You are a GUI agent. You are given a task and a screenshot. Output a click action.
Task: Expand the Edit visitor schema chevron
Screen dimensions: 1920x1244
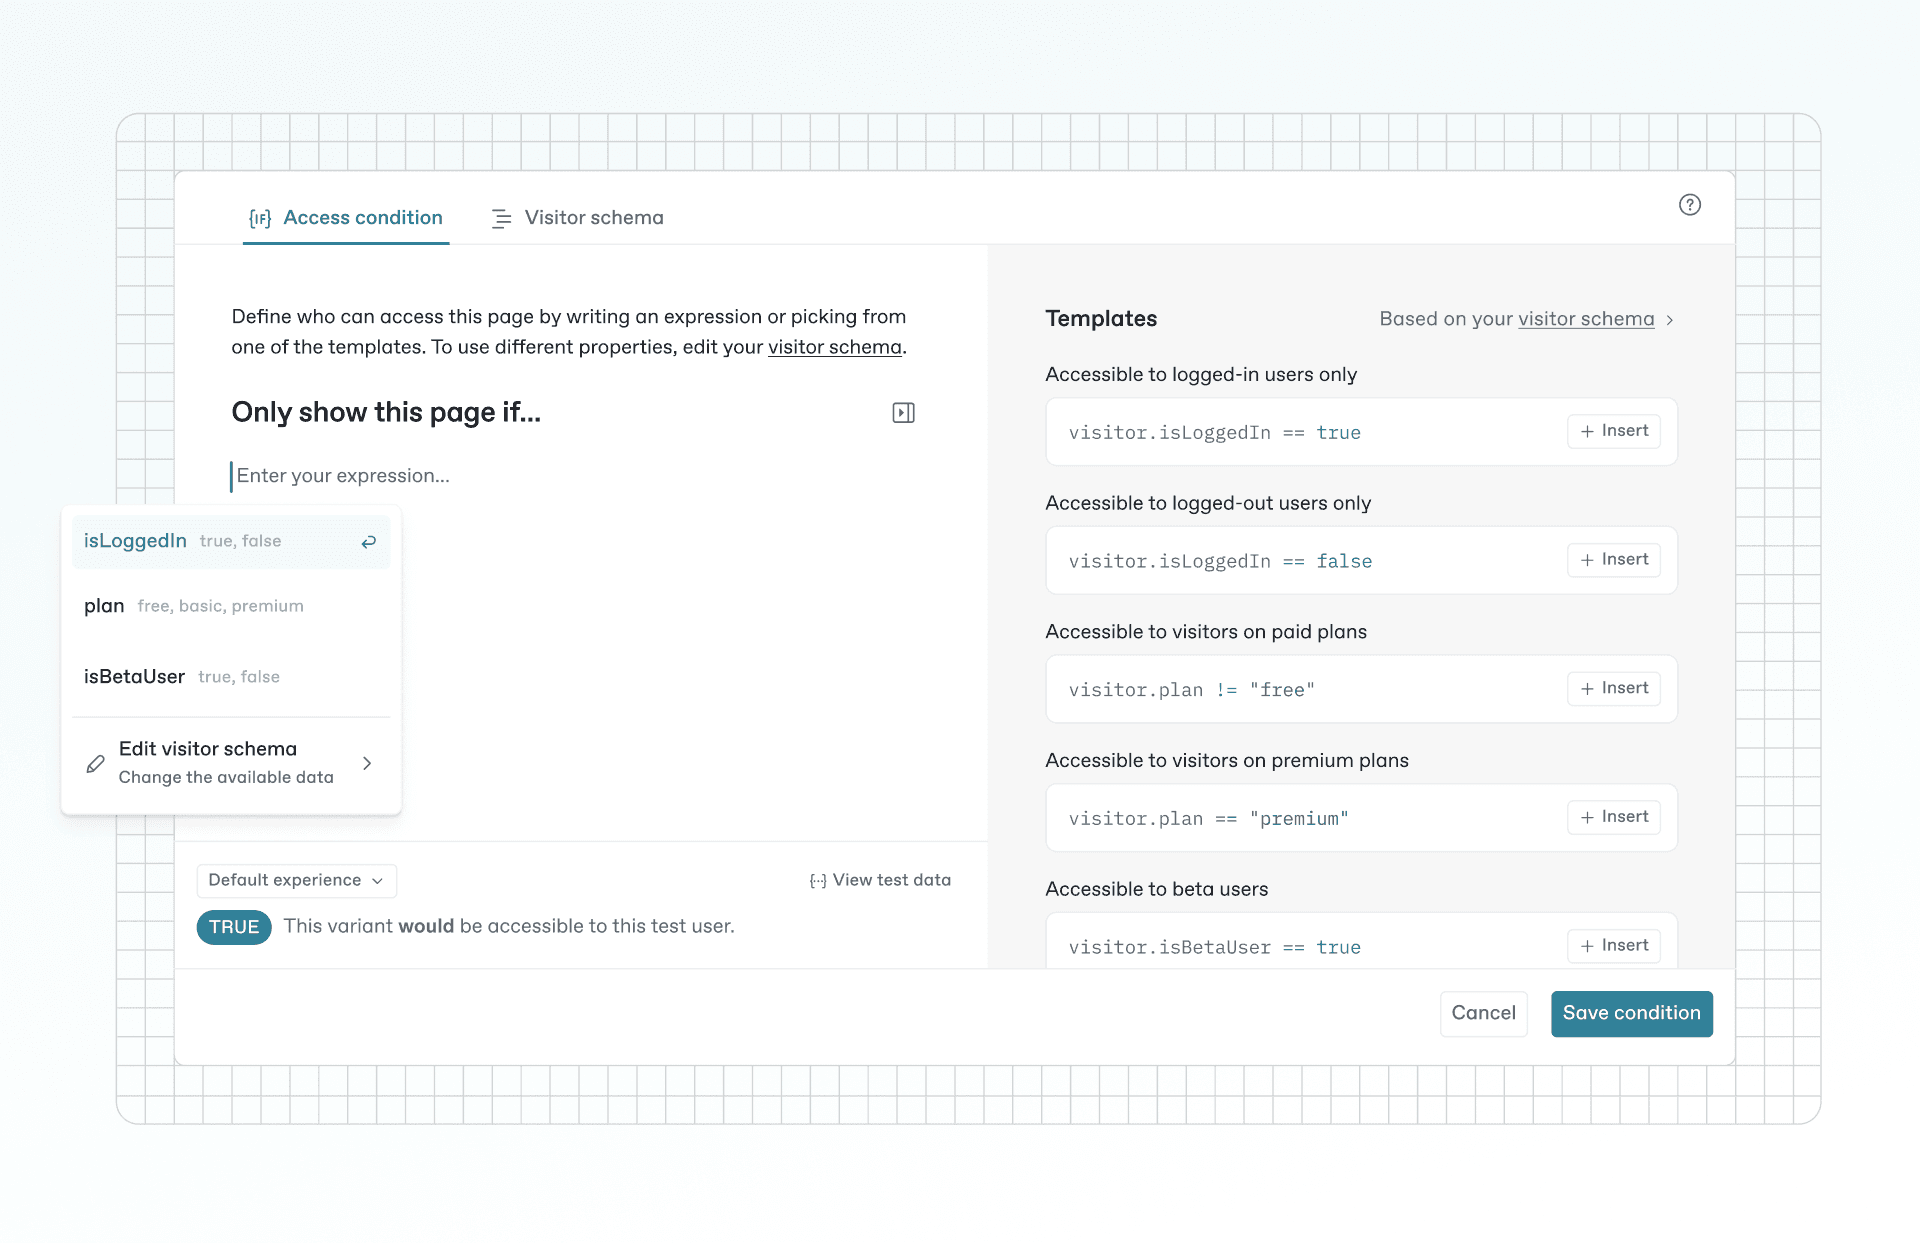367,763
